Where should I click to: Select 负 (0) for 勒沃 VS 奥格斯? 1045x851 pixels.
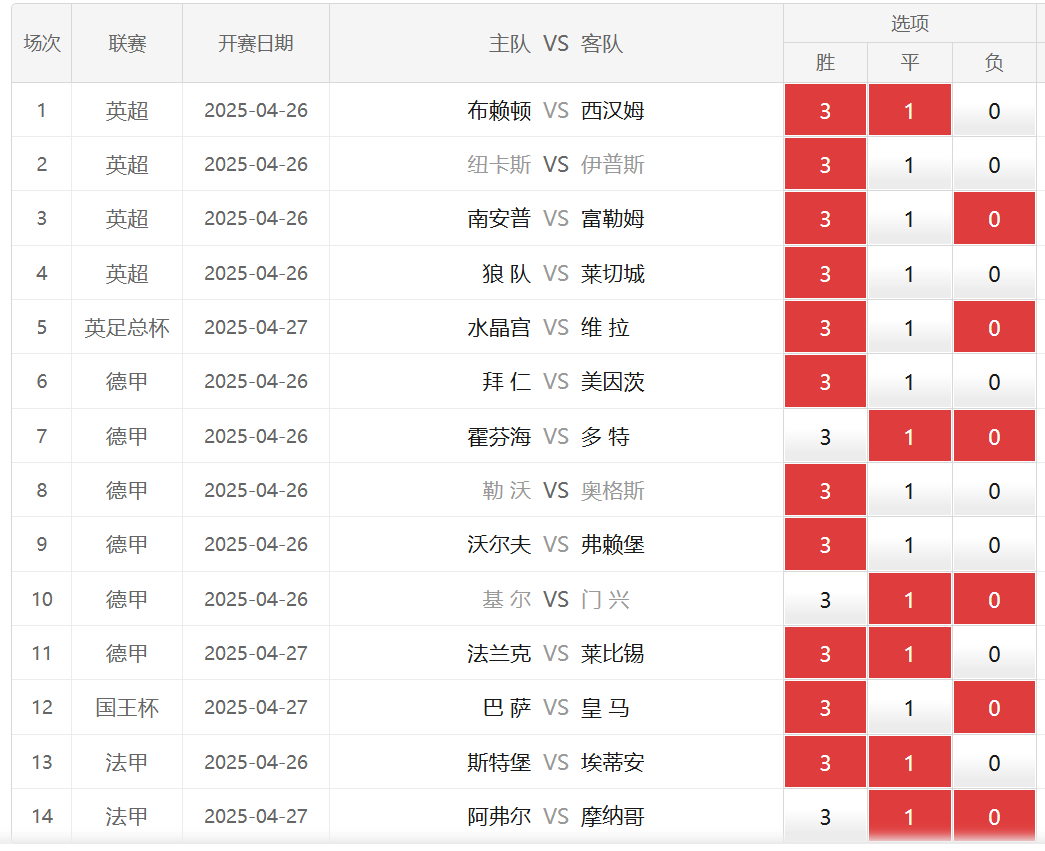tap(994, 490)
